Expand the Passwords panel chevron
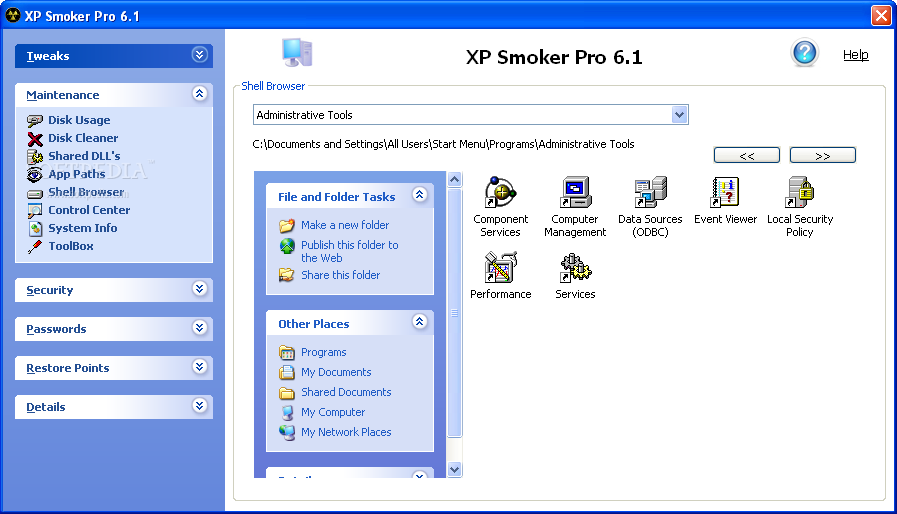 coord(199,327)
